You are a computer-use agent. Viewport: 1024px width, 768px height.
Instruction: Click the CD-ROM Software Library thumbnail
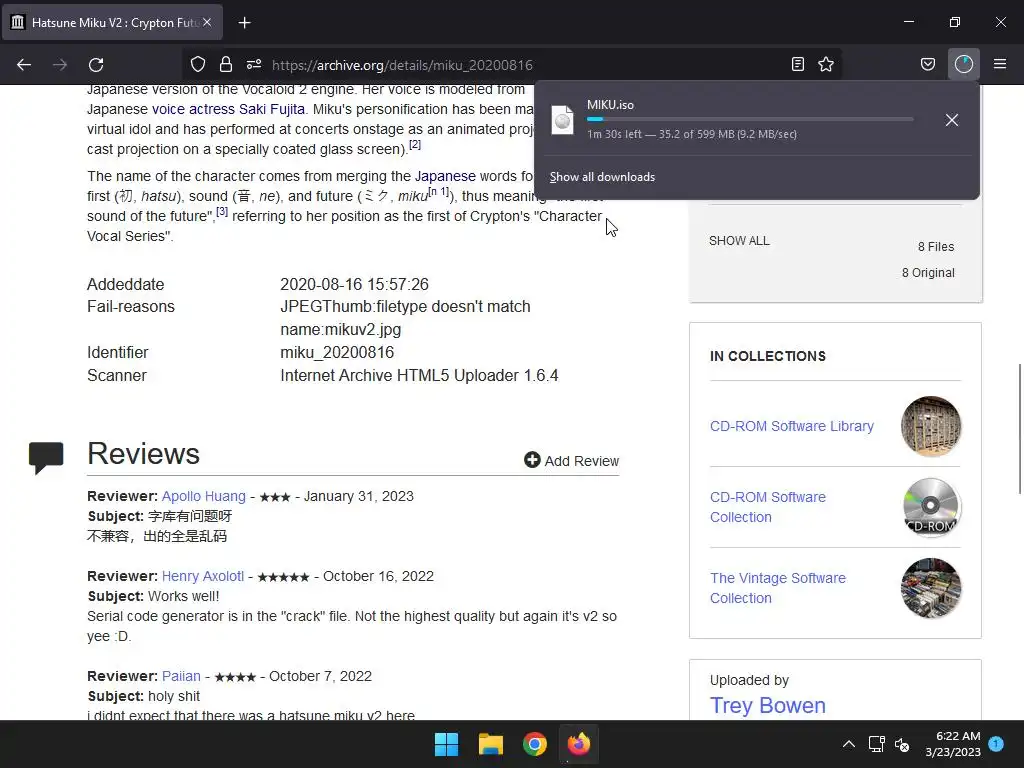tap(931, 426)
